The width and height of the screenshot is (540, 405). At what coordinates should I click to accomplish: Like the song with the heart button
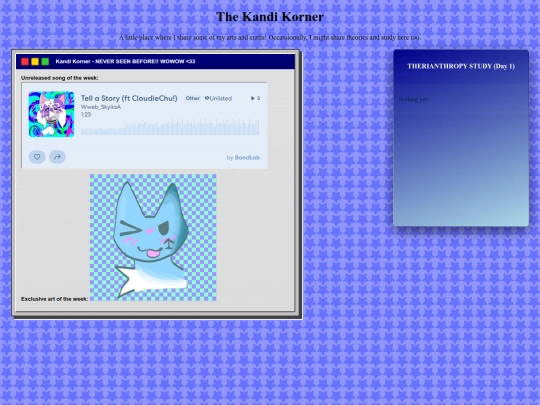point(37,157)
